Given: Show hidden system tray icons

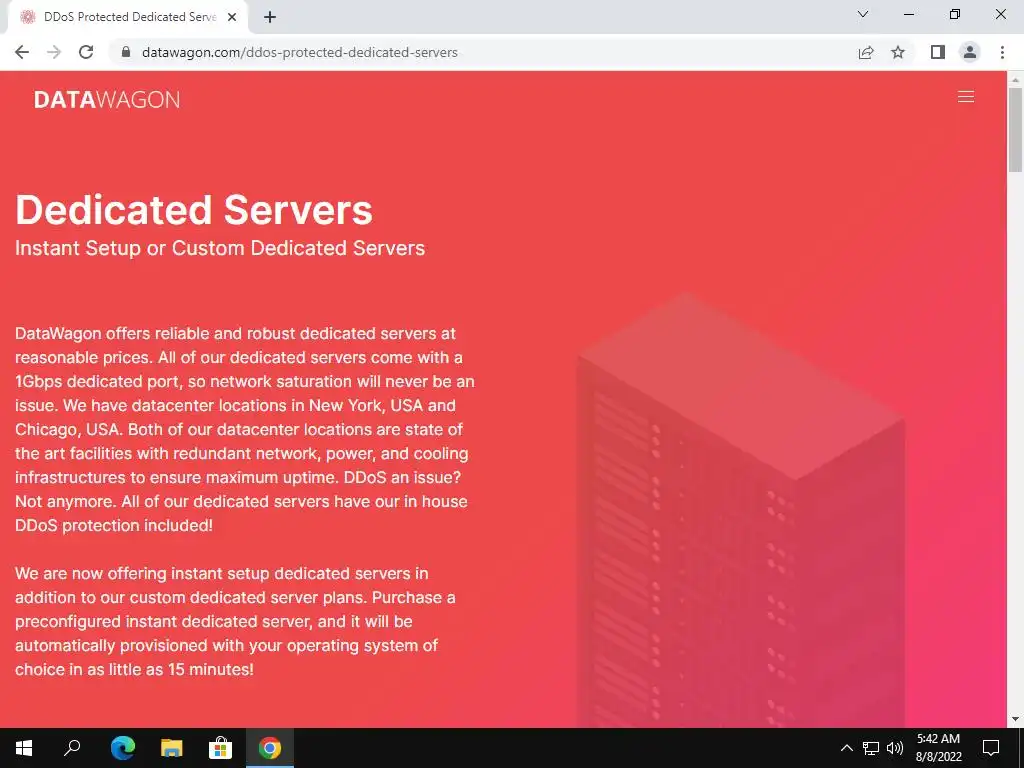Looking at the screenshot, I should (x=846, y=748).
